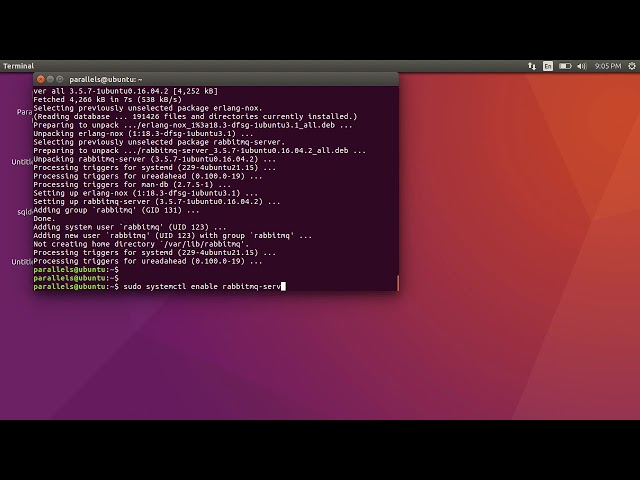
Task: Click the line 'Fetched 4,266 kB in 7s'
Action: coord(107,100)
